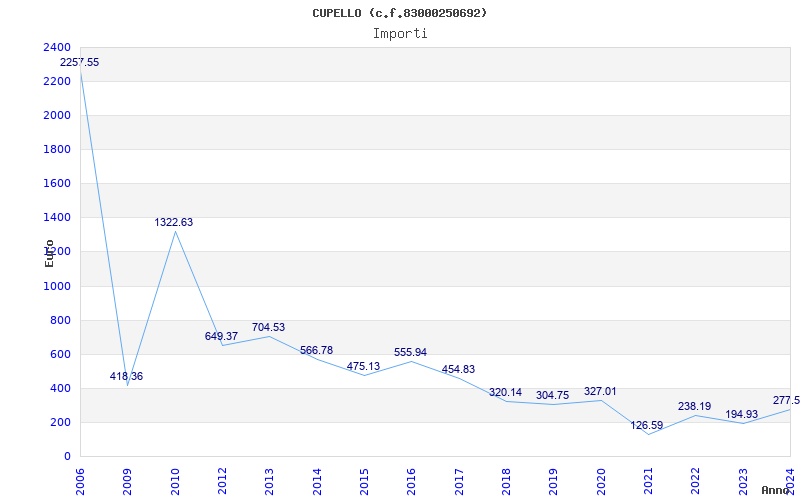The width and height of the screenshot is (800, 500).
Task: Click the data label 475.13
Action: 363,366
